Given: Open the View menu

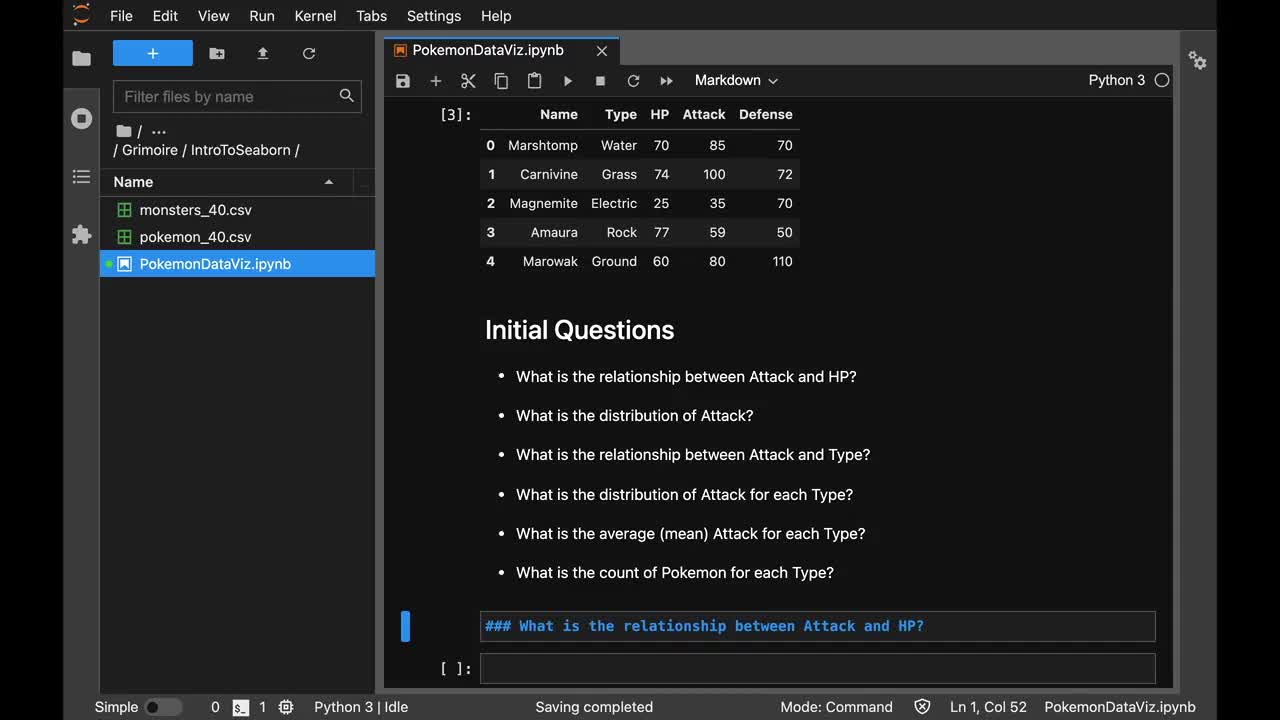Looking at the screenshot, I should (x=214, y=16).
